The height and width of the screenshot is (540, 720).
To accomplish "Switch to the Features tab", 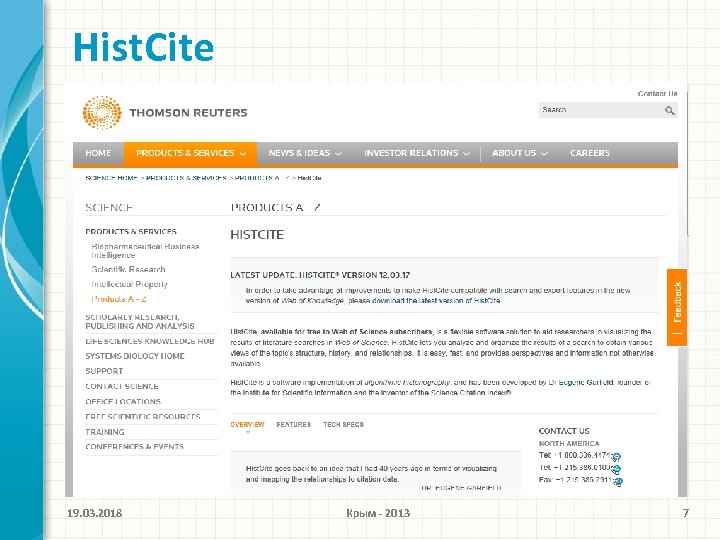I will click(293, 425).
